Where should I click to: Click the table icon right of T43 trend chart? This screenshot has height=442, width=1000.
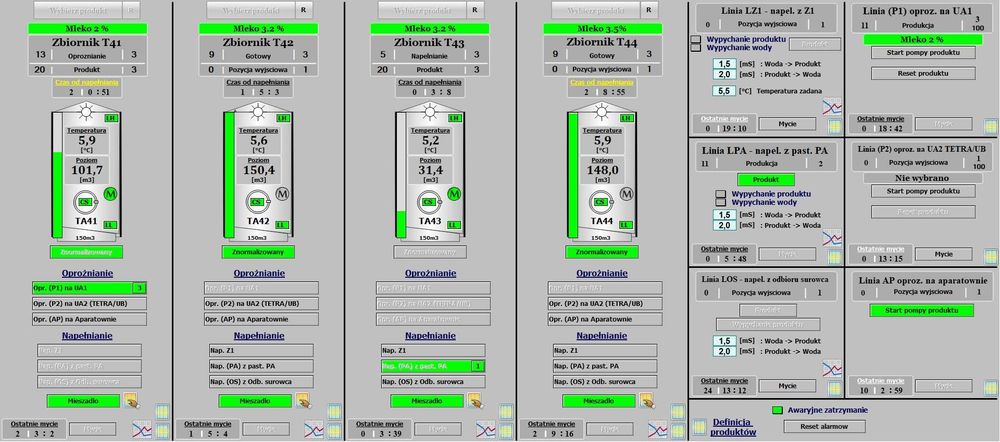click(x=506, y=431)
